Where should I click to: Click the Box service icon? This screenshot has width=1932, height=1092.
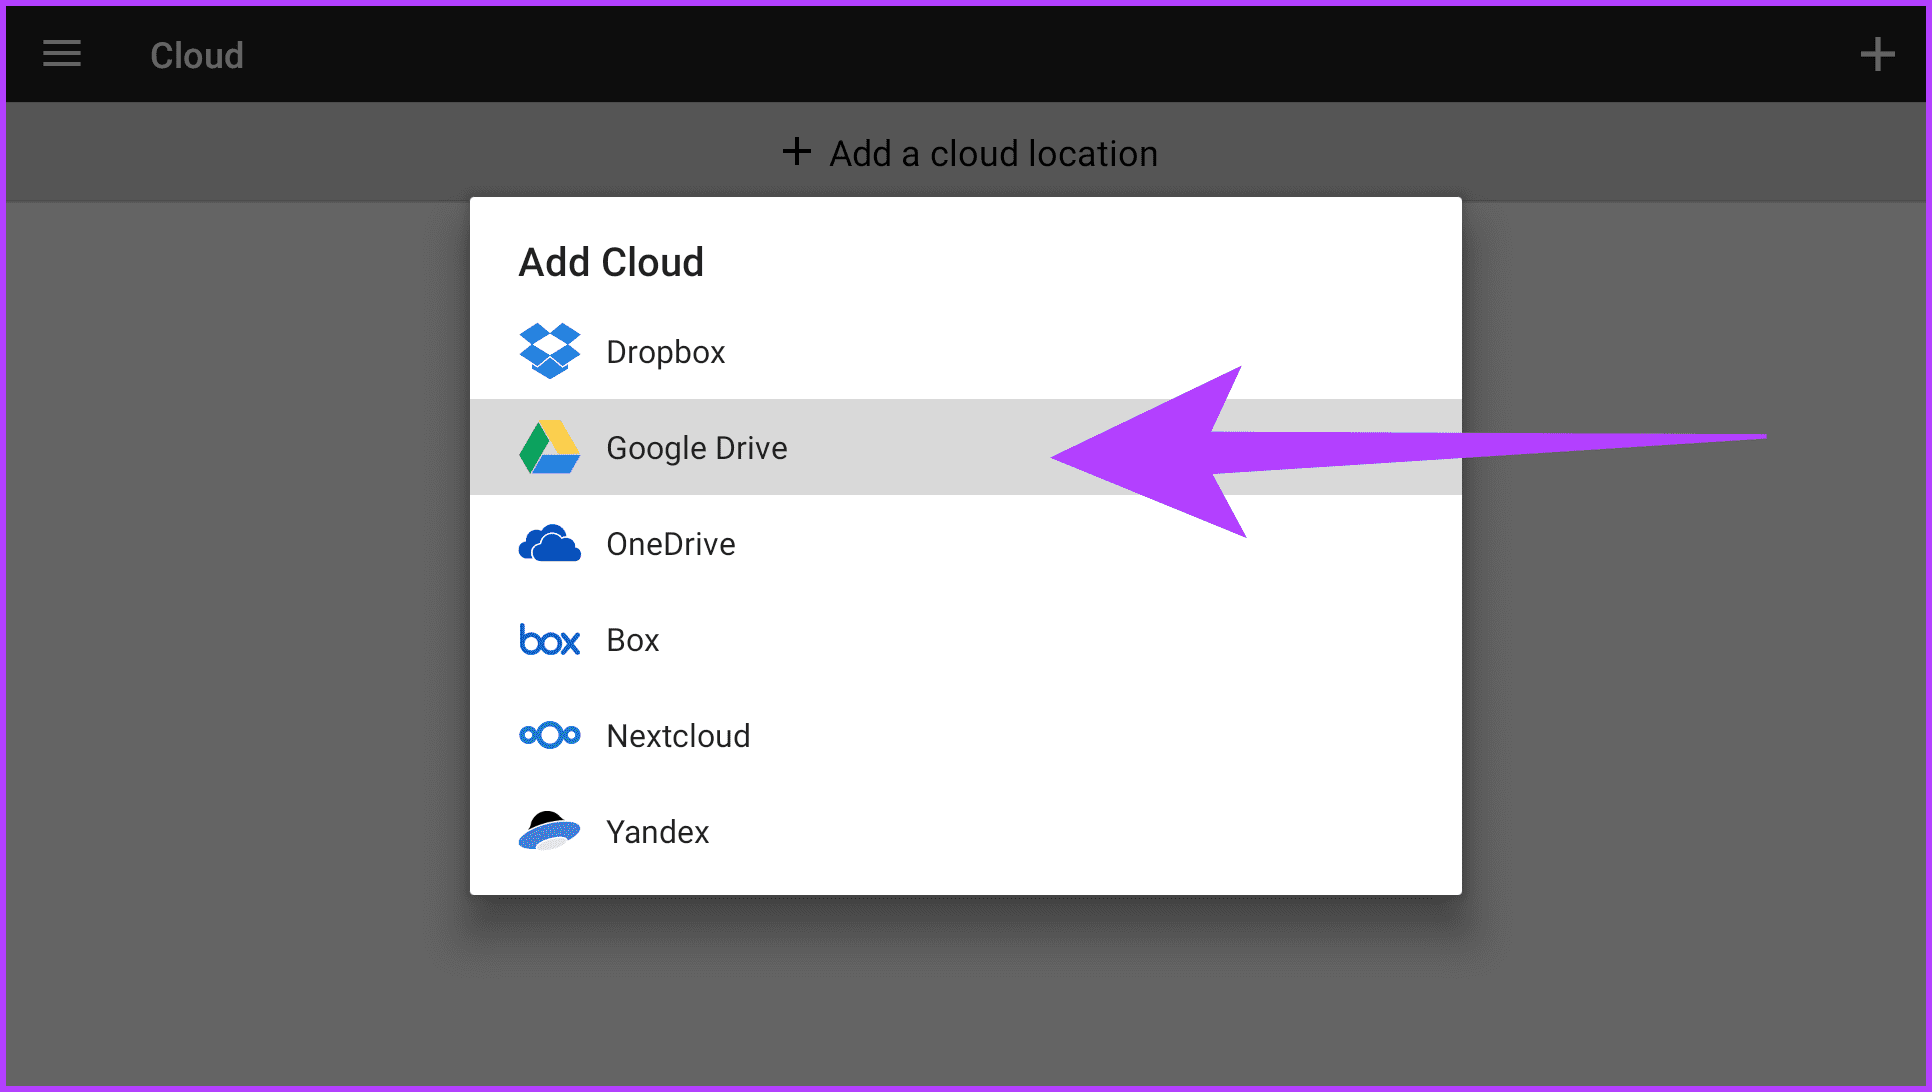pos(549,639)
